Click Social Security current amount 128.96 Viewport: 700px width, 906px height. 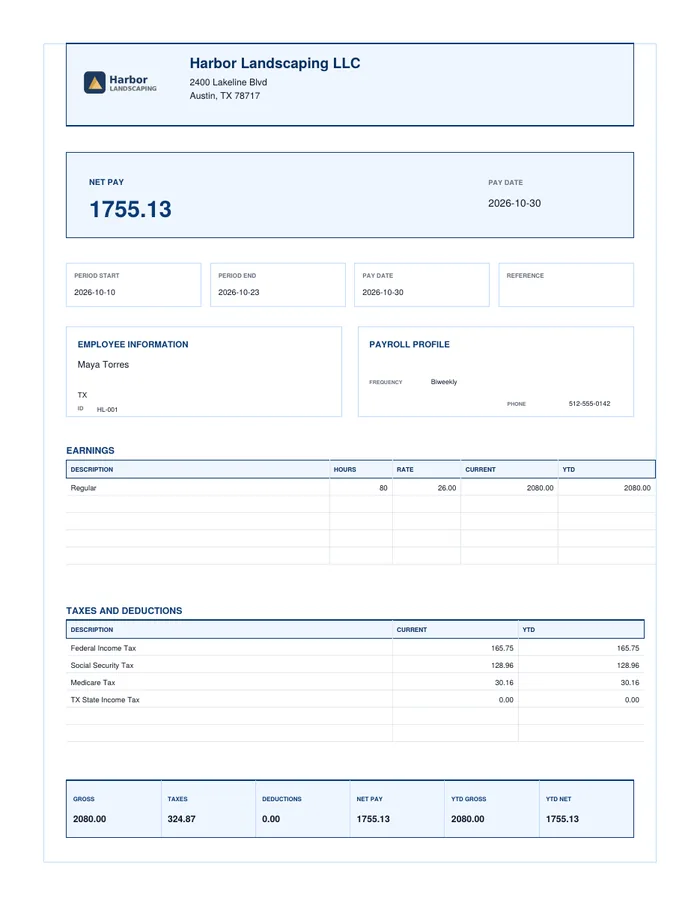502,666
